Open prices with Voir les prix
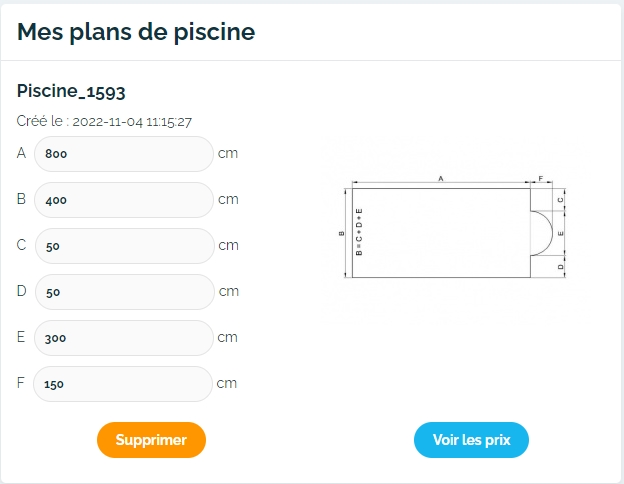This screenshot has height=484, width=624. (471, 440)
